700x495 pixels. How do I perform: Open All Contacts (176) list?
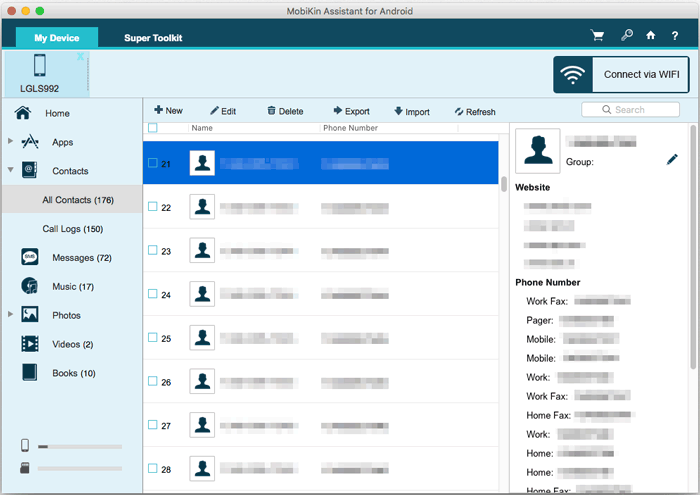coord(72,200)
